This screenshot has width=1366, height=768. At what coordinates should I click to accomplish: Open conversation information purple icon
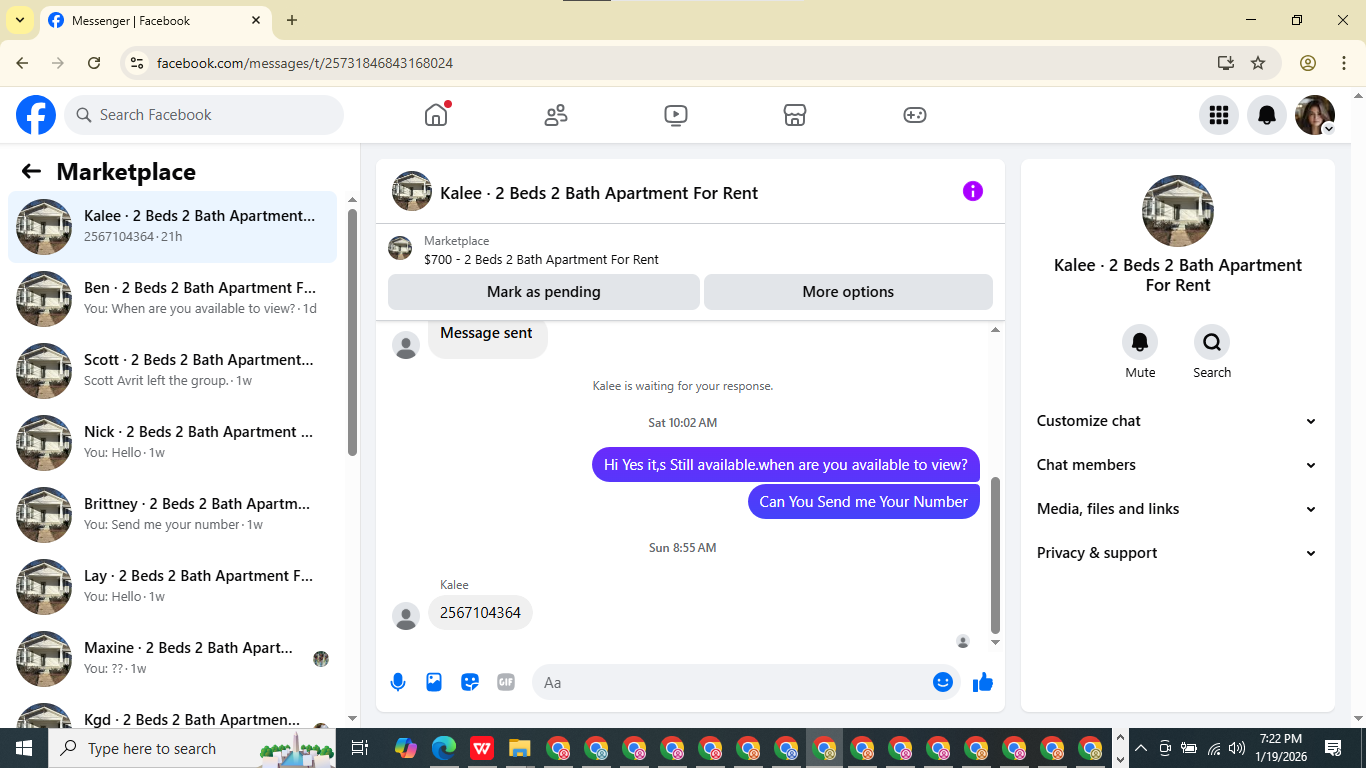click(973, 191)
